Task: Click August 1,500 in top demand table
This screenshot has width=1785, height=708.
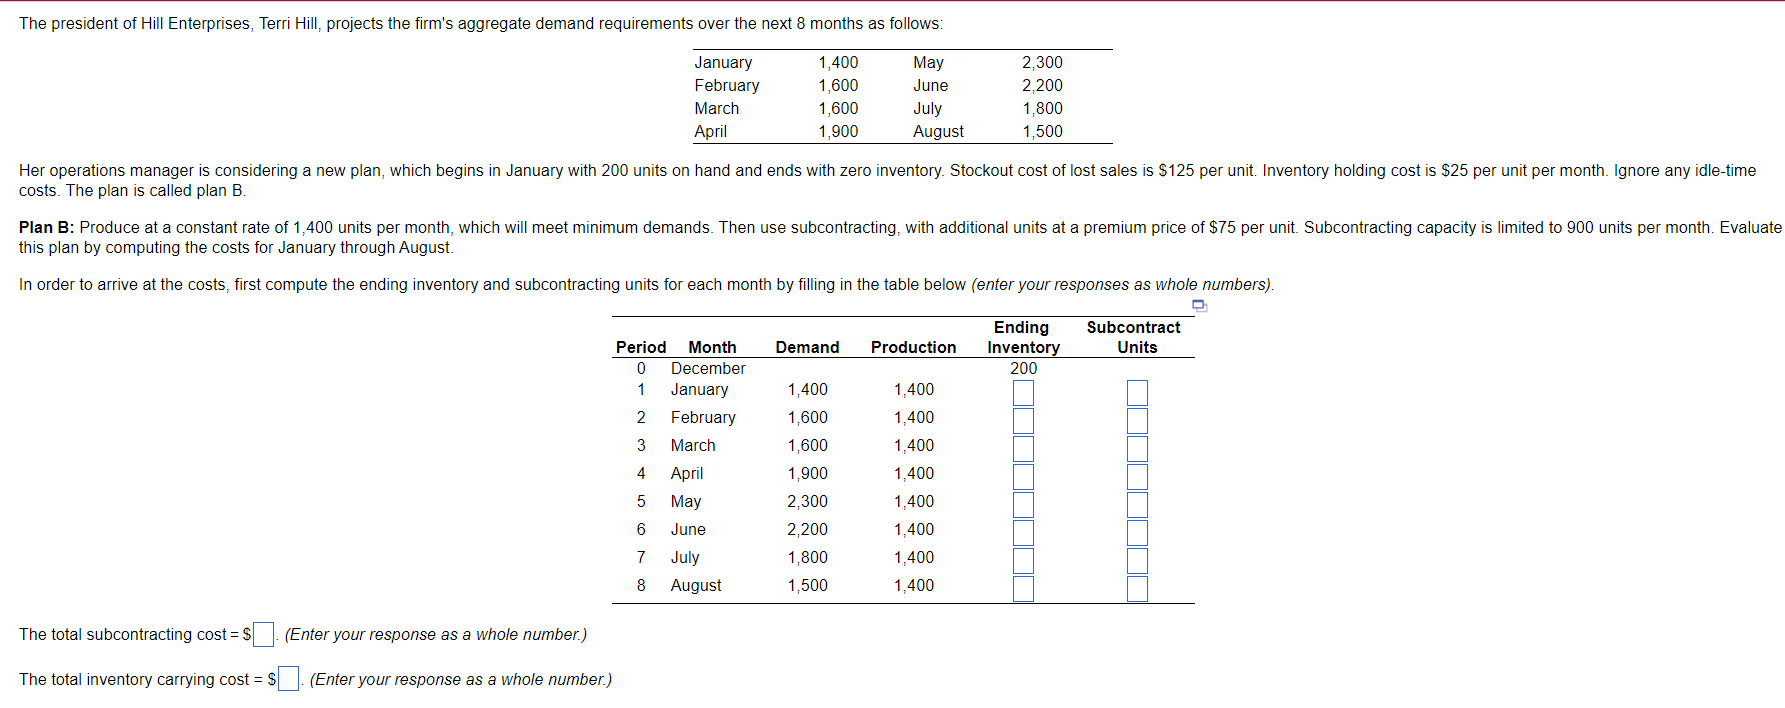Action: (x=1042, y=131)
